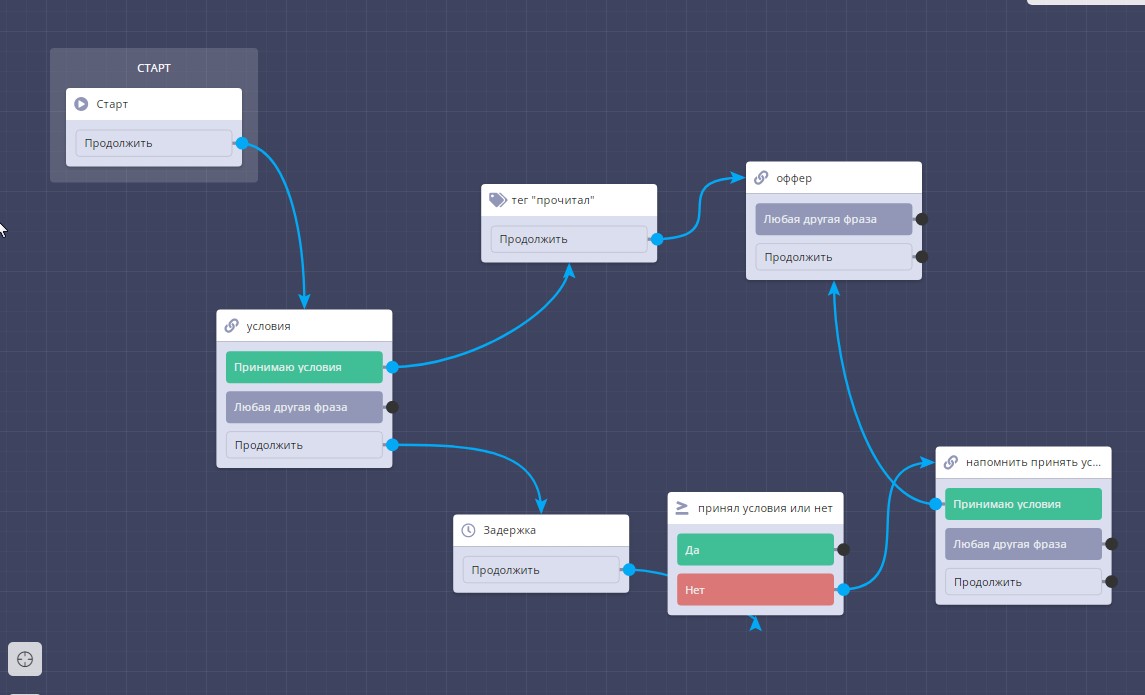Click output connector of оффер Продолжить

point(922,257)
